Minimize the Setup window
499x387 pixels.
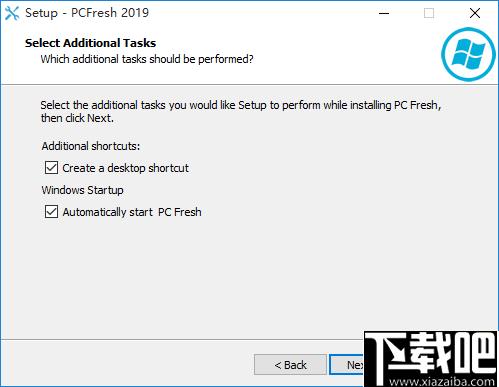[x=384, y=13]
